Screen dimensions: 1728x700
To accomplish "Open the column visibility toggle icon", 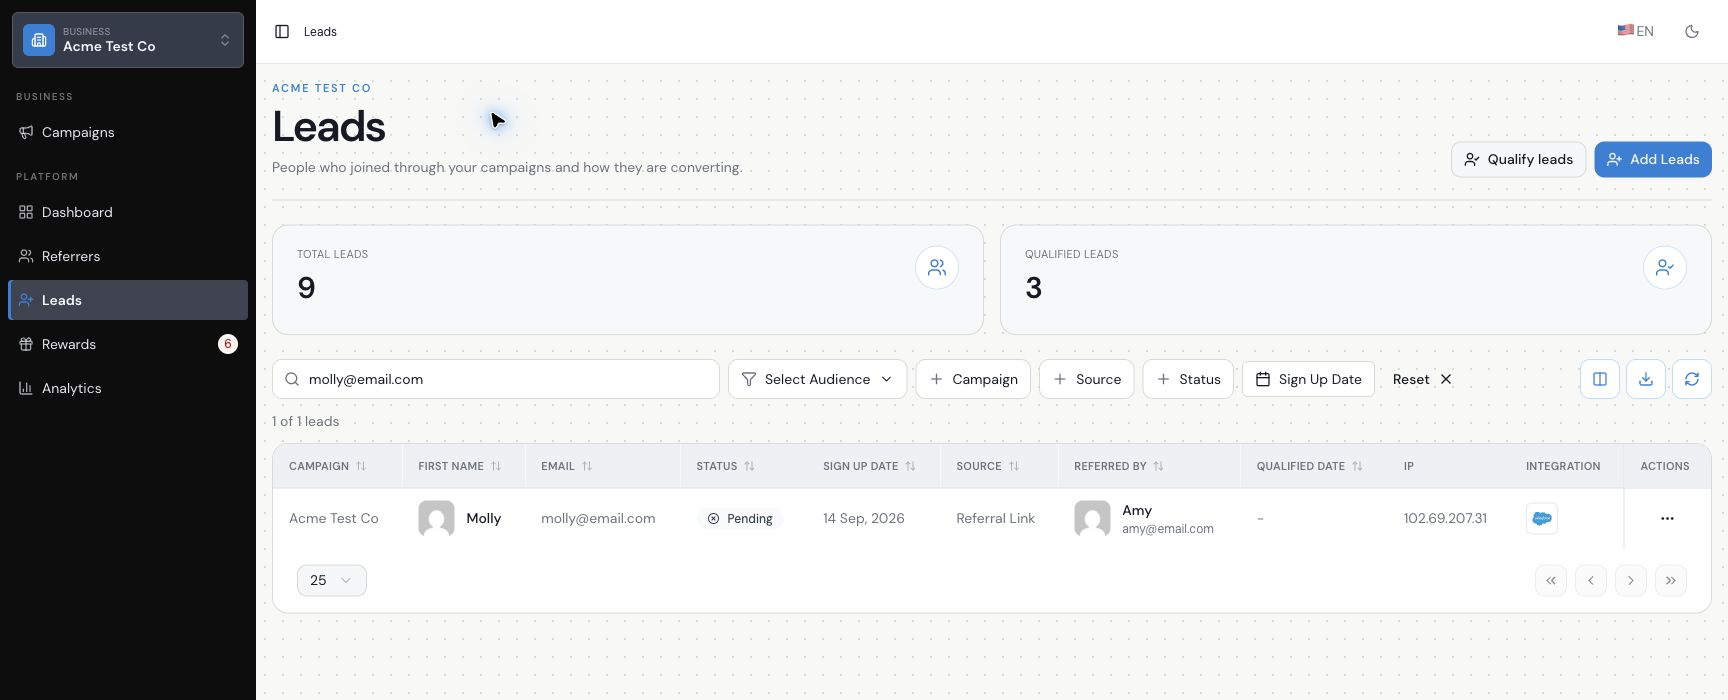I will [1600, 379].
